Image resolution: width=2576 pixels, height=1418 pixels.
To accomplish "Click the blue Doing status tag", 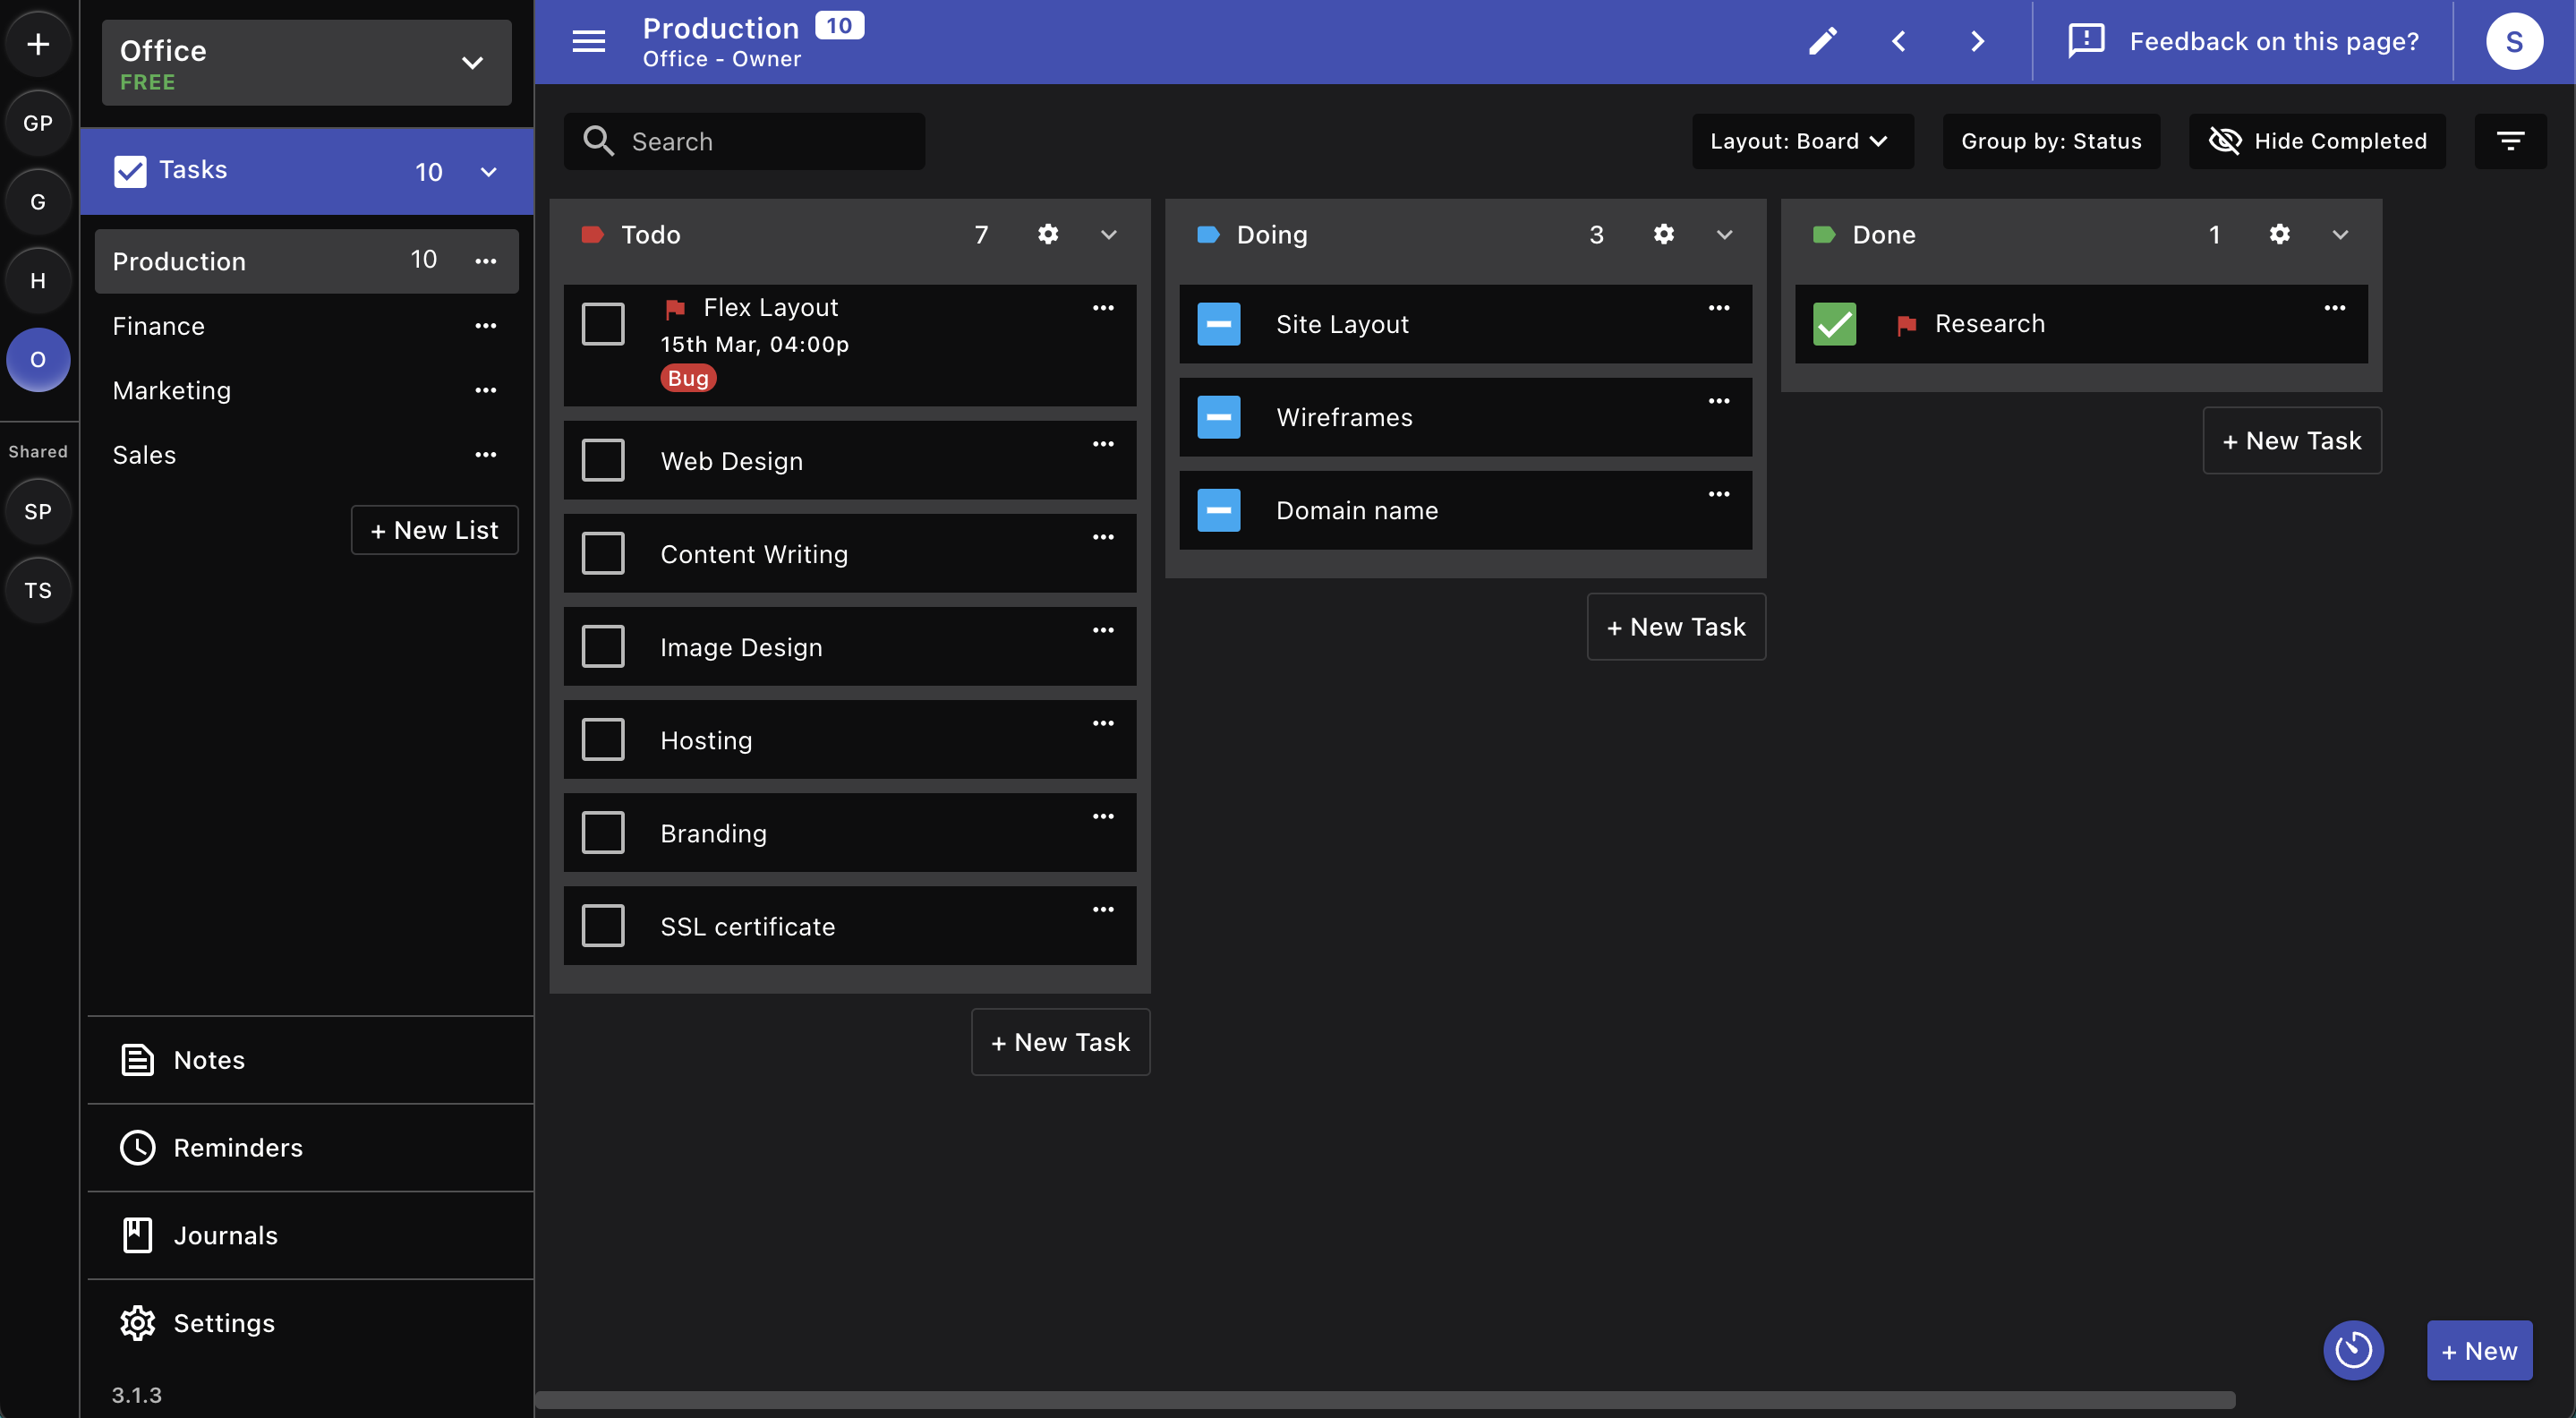I will pyautogui.click(x=1208, y=235).
